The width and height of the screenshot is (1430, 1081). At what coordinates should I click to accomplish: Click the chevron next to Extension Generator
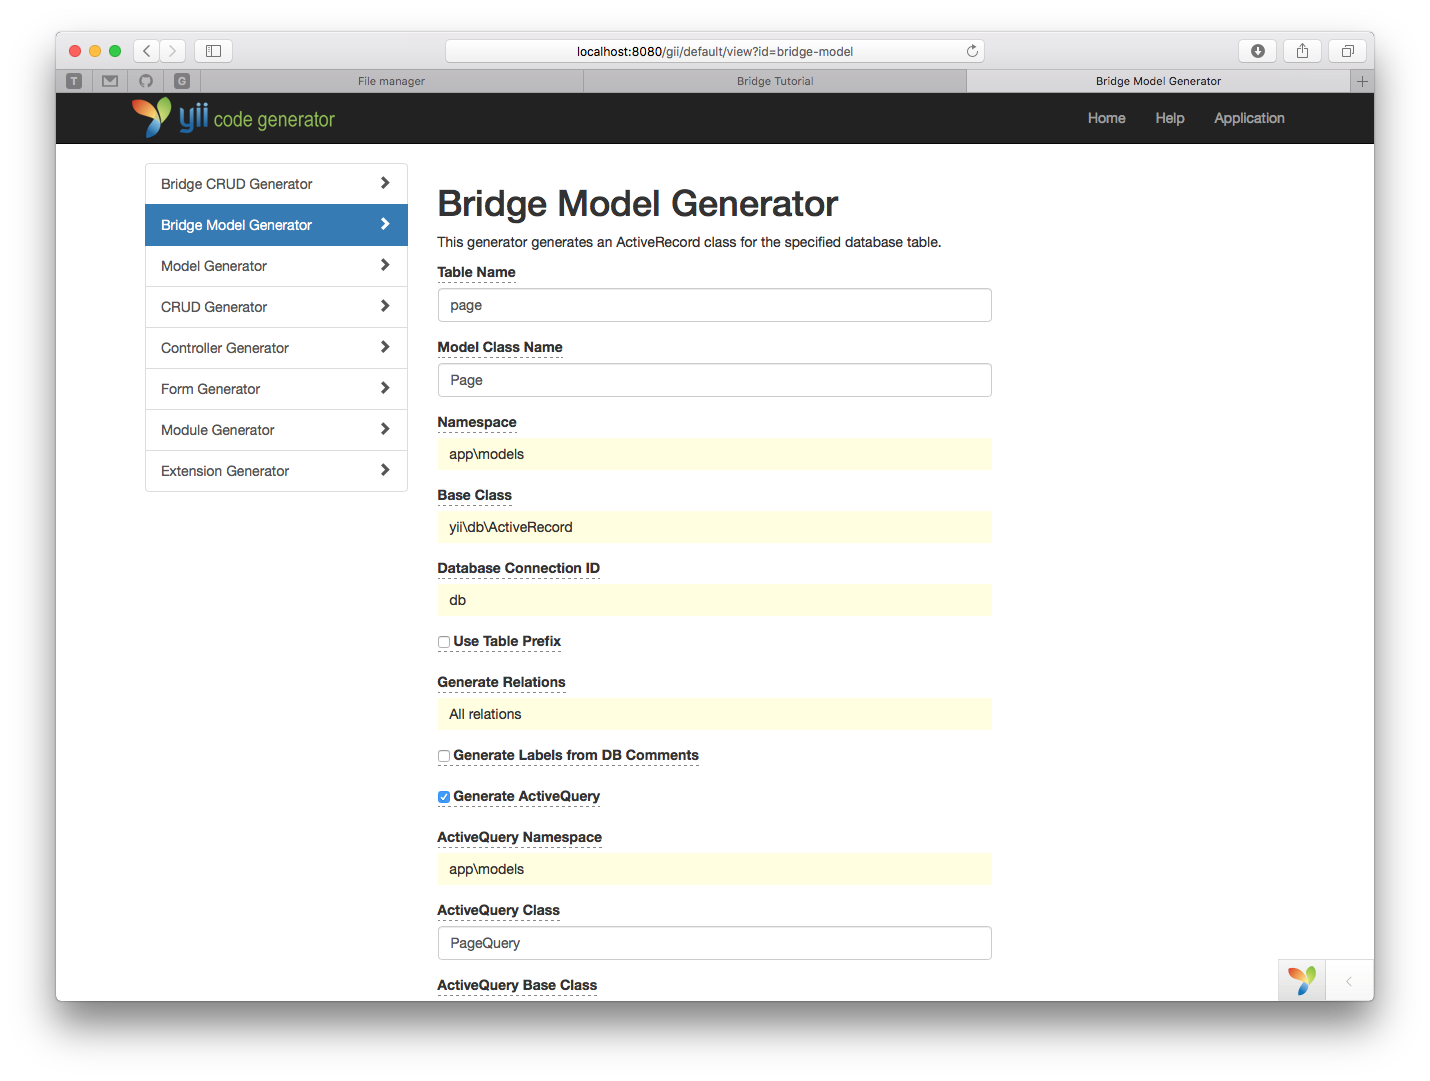[x=385, y=470]
